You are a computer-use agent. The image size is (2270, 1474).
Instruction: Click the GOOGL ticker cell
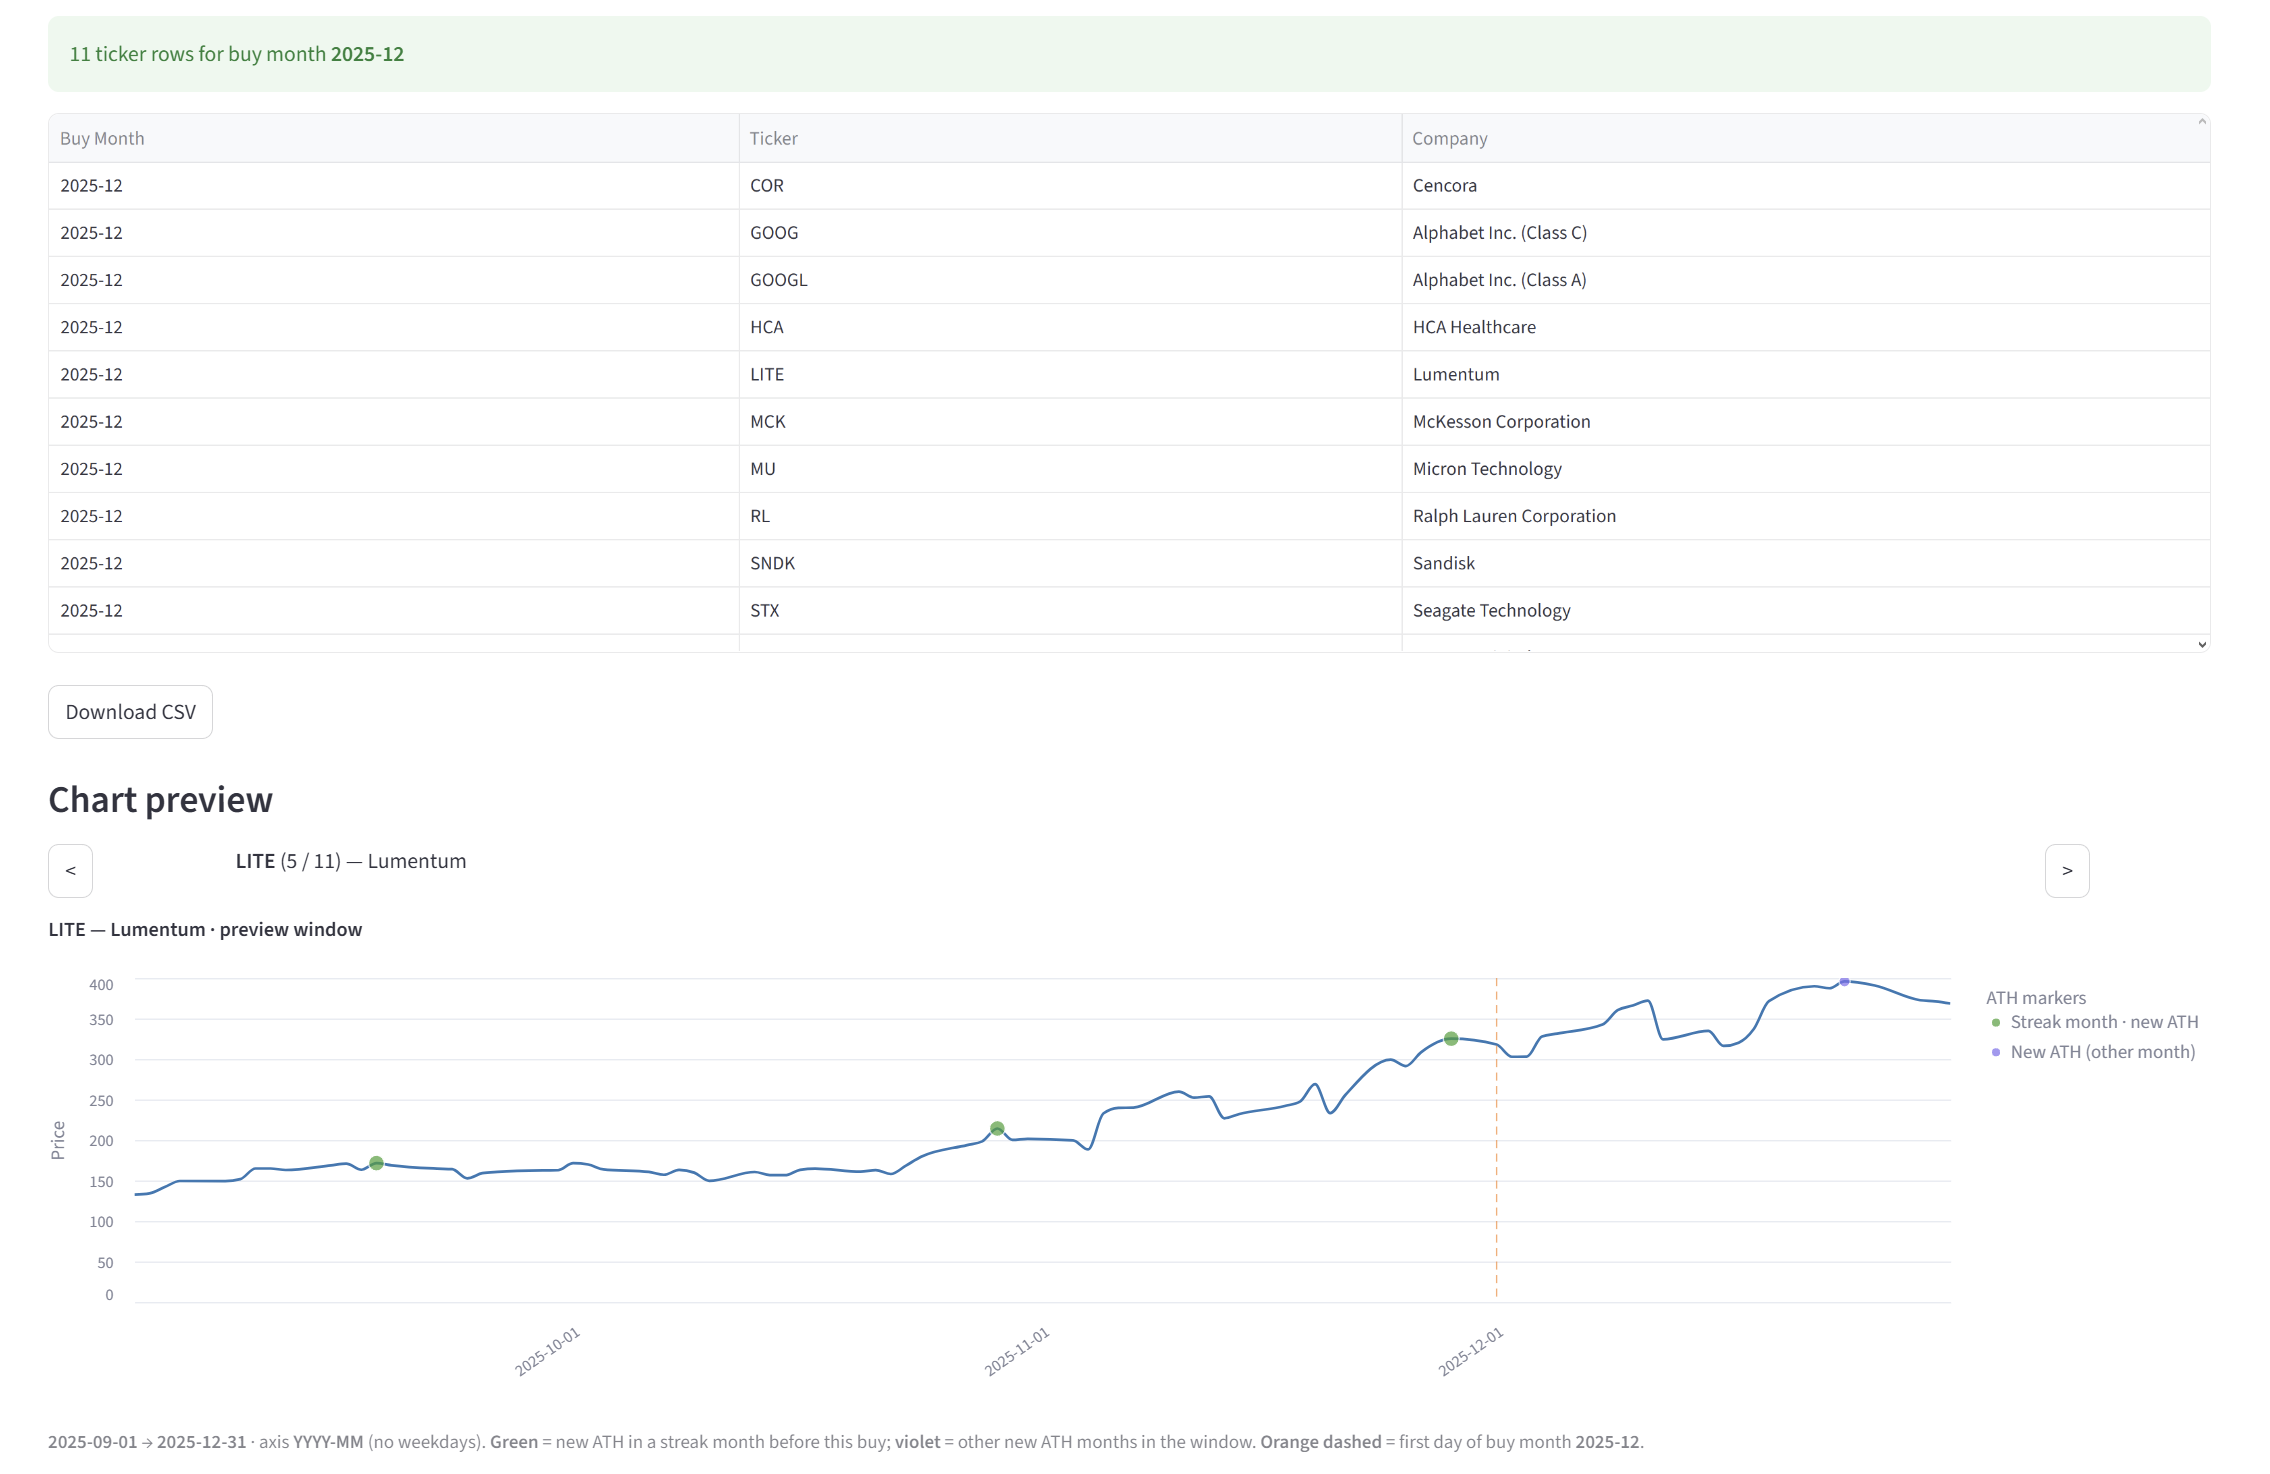tap(778, 280)
